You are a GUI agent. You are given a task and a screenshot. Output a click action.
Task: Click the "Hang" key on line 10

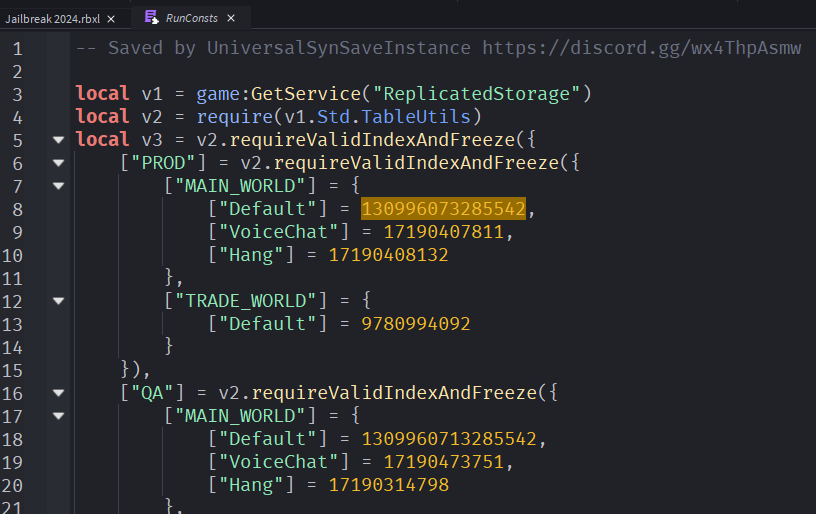tap(251, 255)
